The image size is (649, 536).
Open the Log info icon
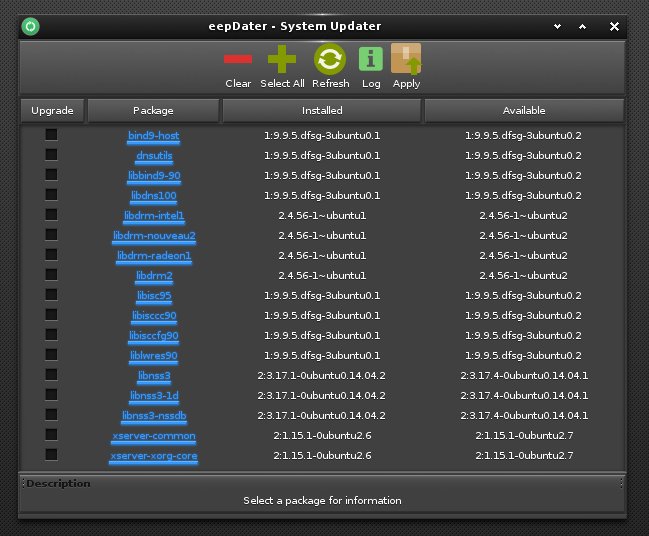click(371, 59)
